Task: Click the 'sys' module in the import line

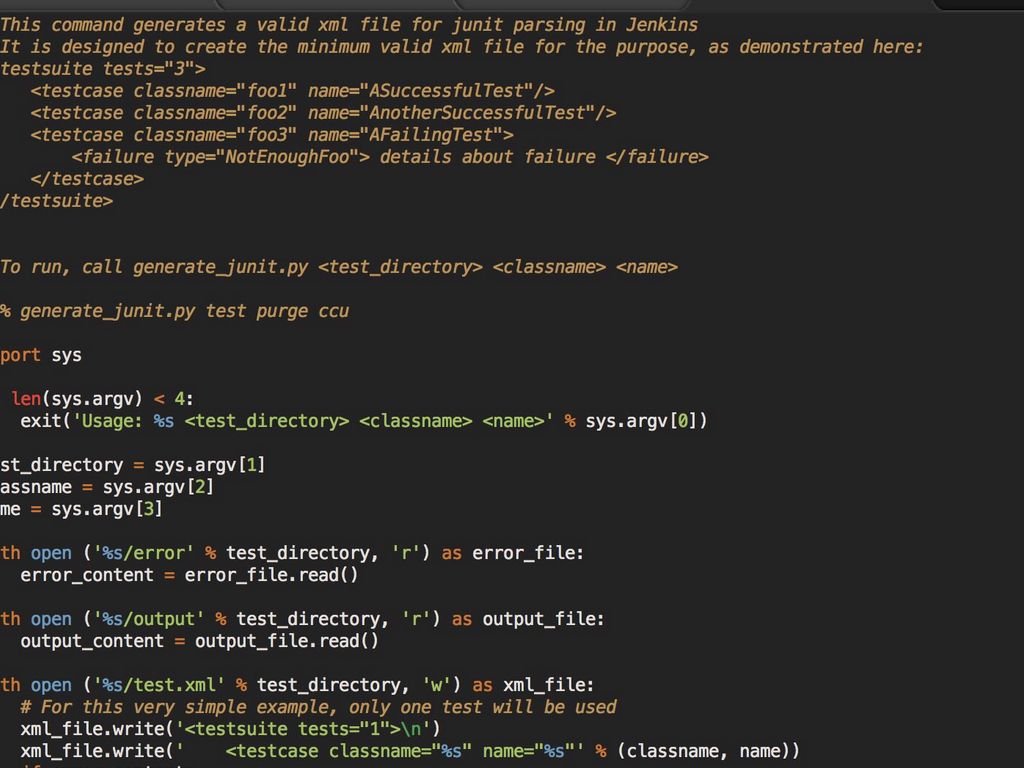Action: tap(67, 354)
